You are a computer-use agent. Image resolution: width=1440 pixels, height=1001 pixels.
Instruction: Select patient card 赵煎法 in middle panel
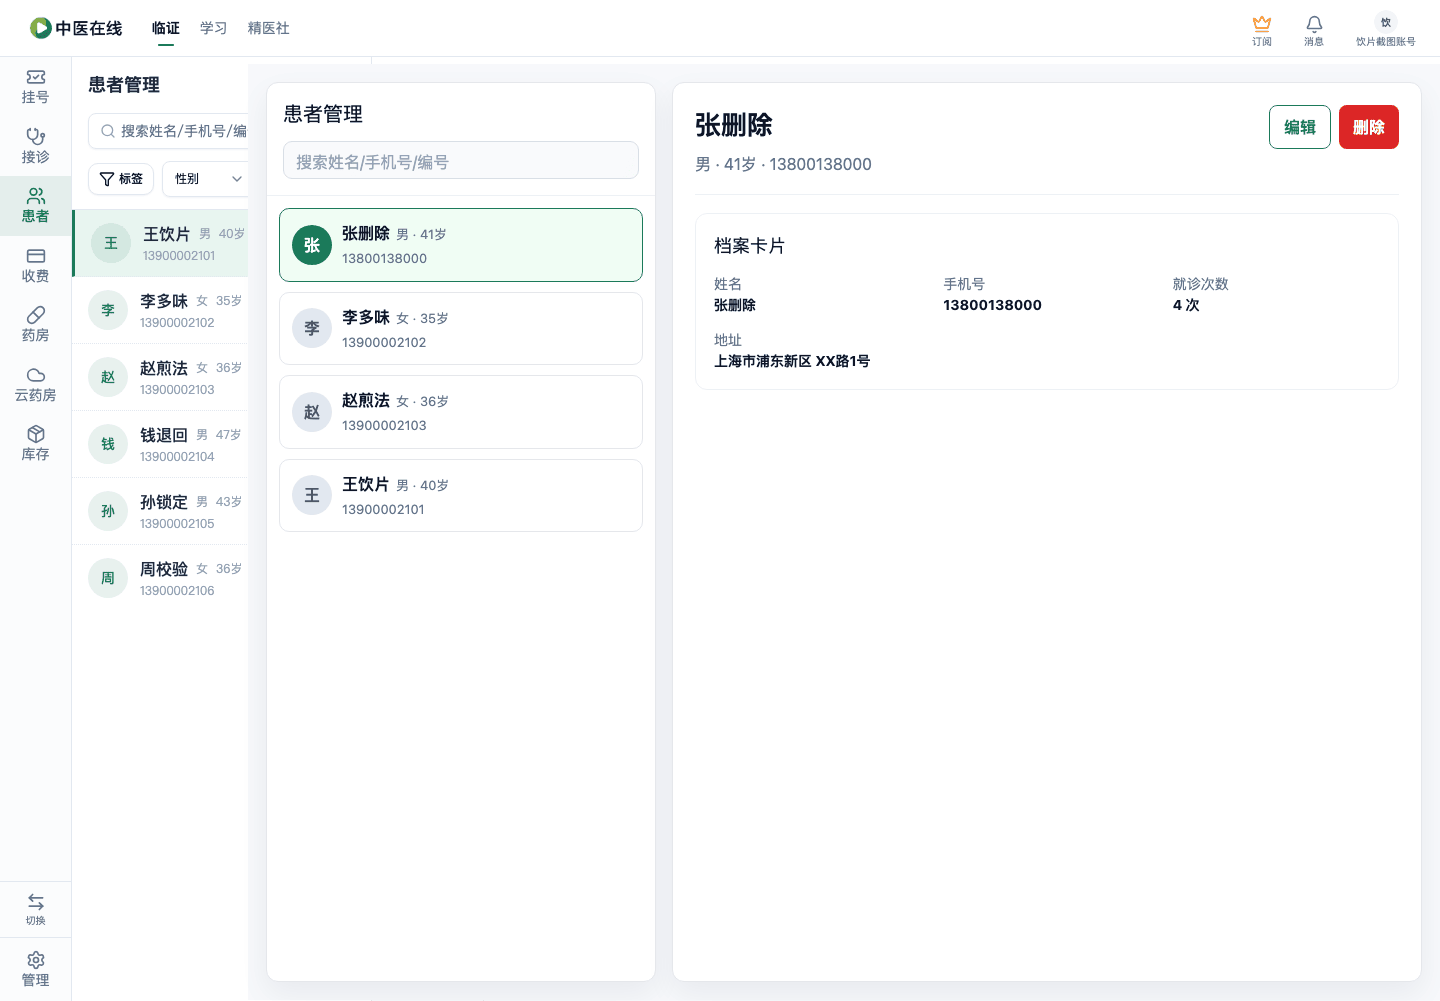click(461, 412)
